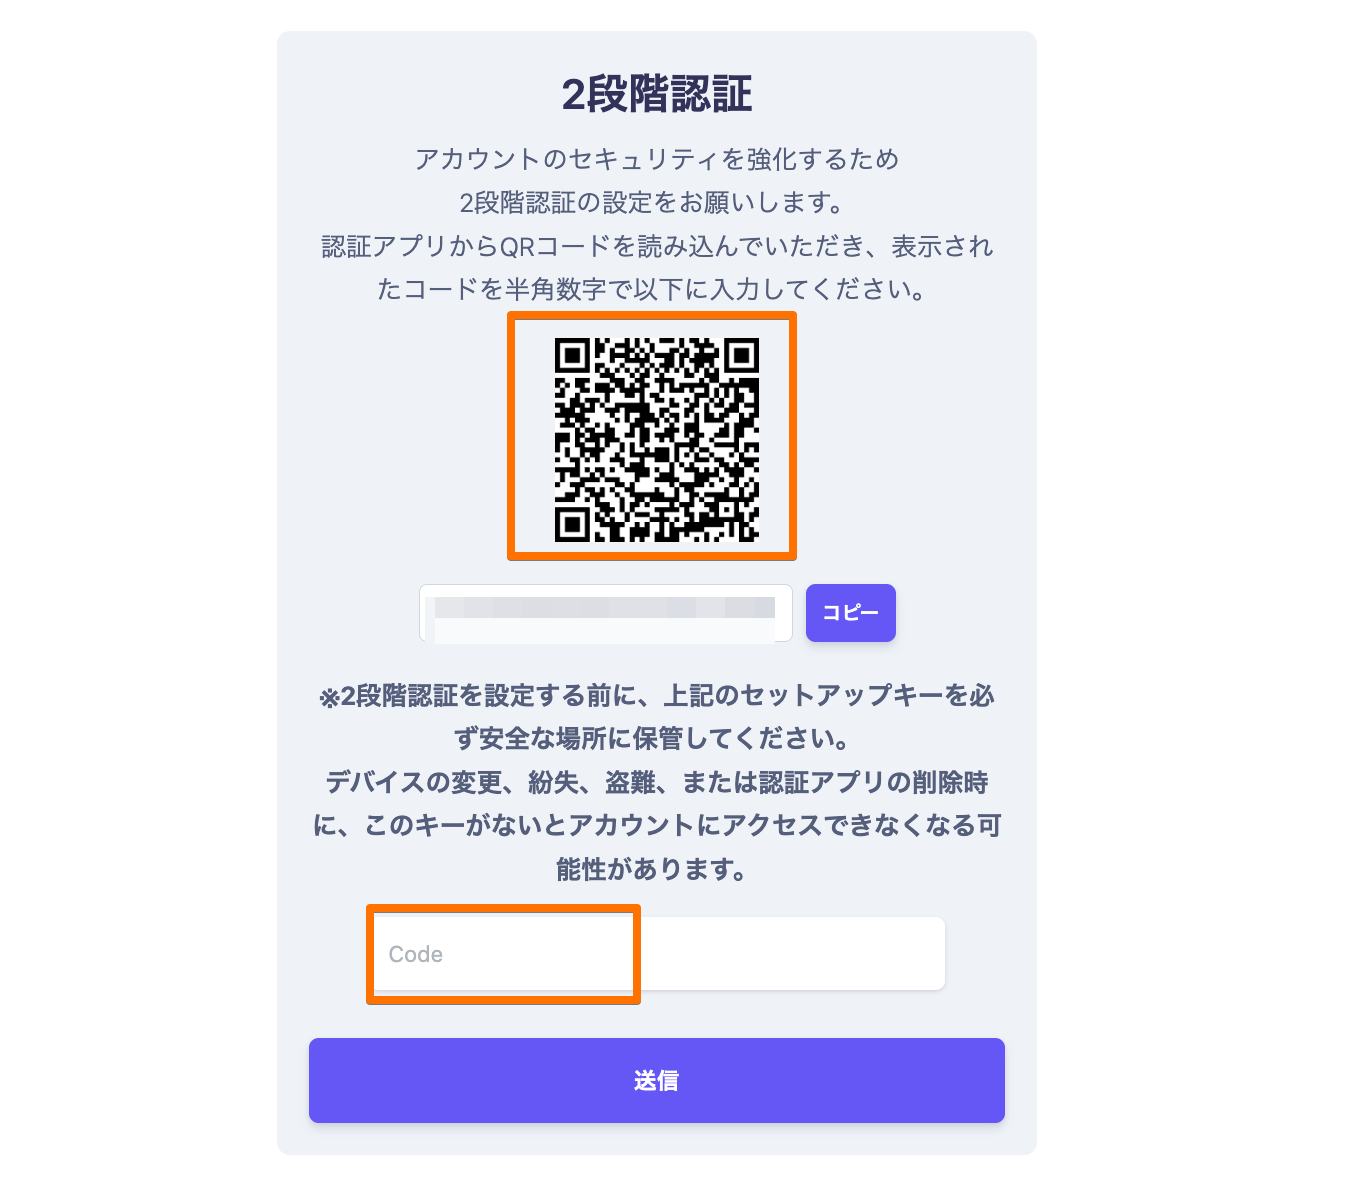Click the bold line starting ※2段階認証を設定する前に

point(657,696)
